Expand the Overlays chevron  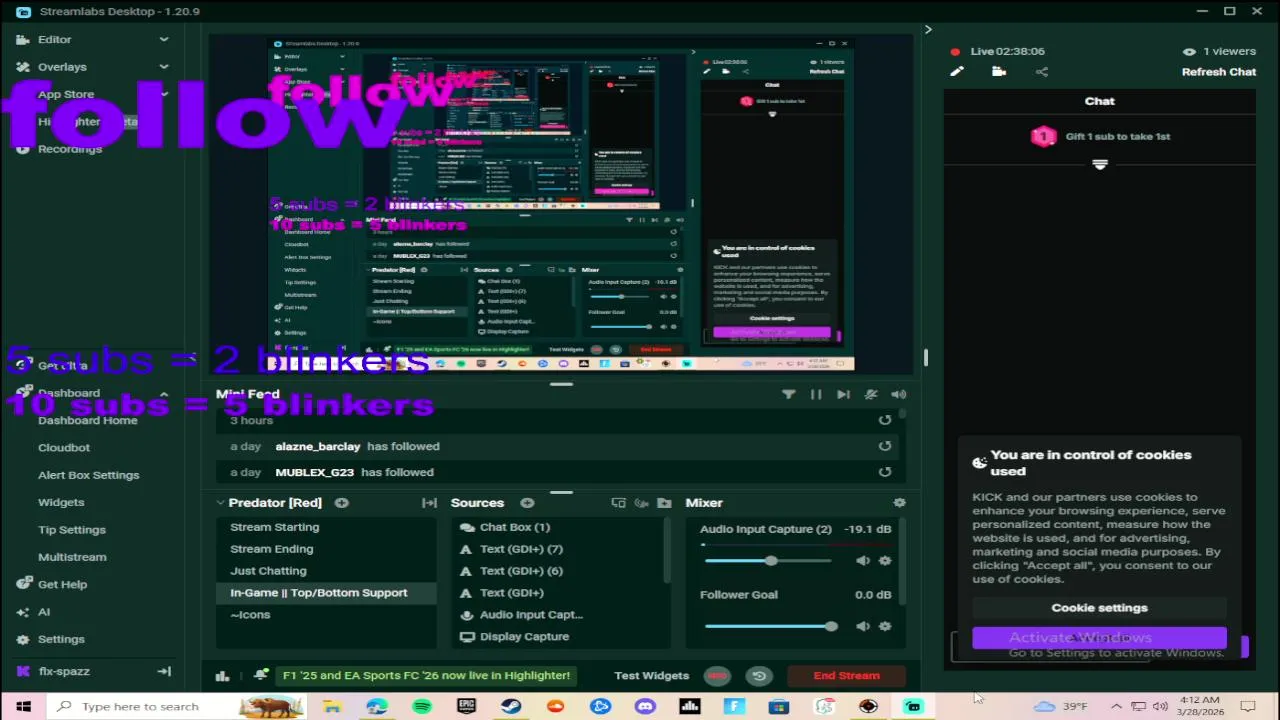click(x=164, y=67)
